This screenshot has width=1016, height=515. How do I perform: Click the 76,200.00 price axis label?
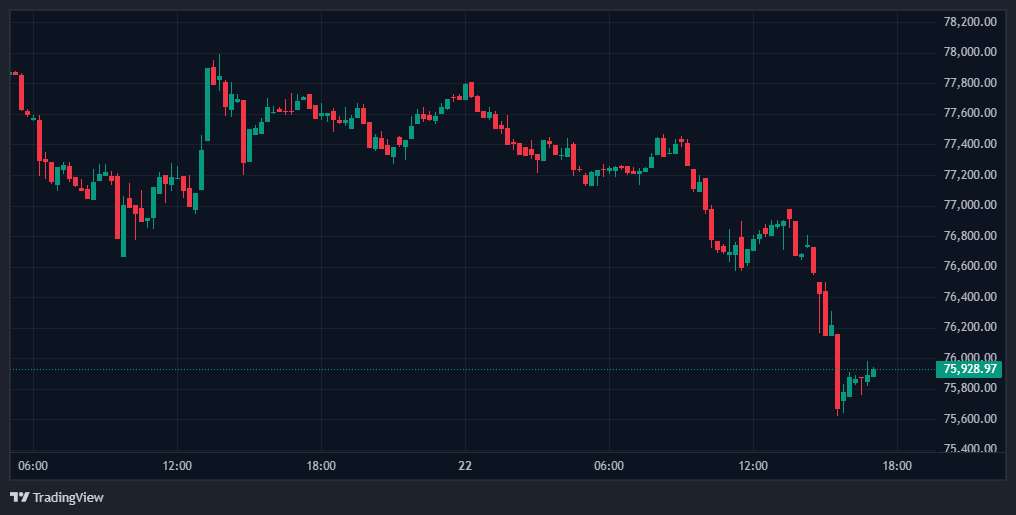click(x=970, y=326)
